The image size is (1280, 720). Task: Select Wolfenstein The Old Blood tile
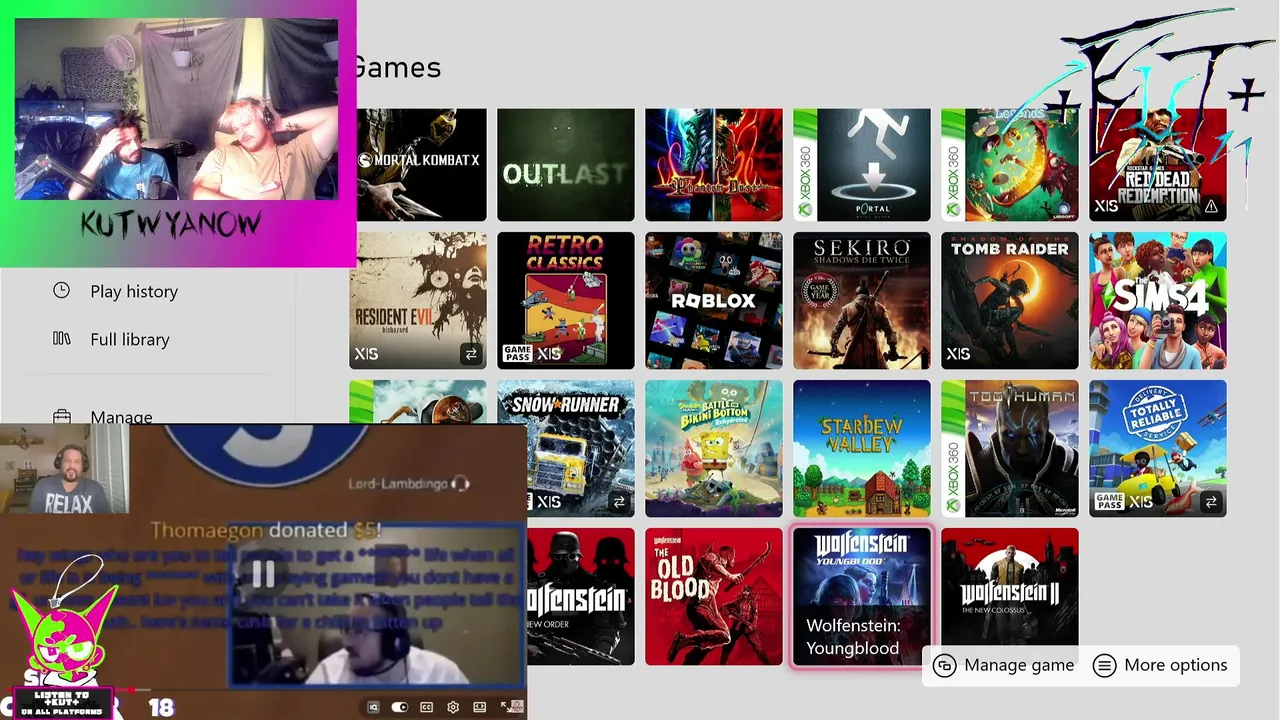point(714,597)
